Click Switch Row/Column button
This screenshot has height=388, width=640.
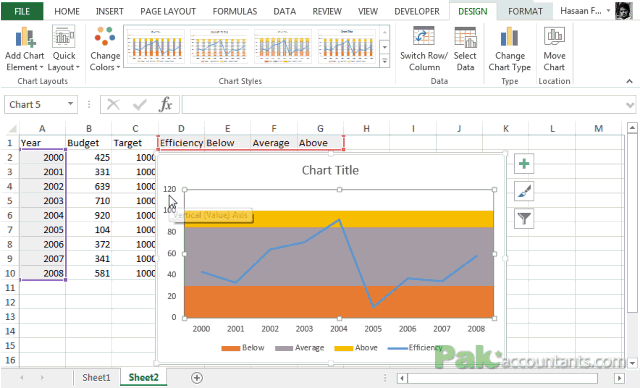[424, 49]
